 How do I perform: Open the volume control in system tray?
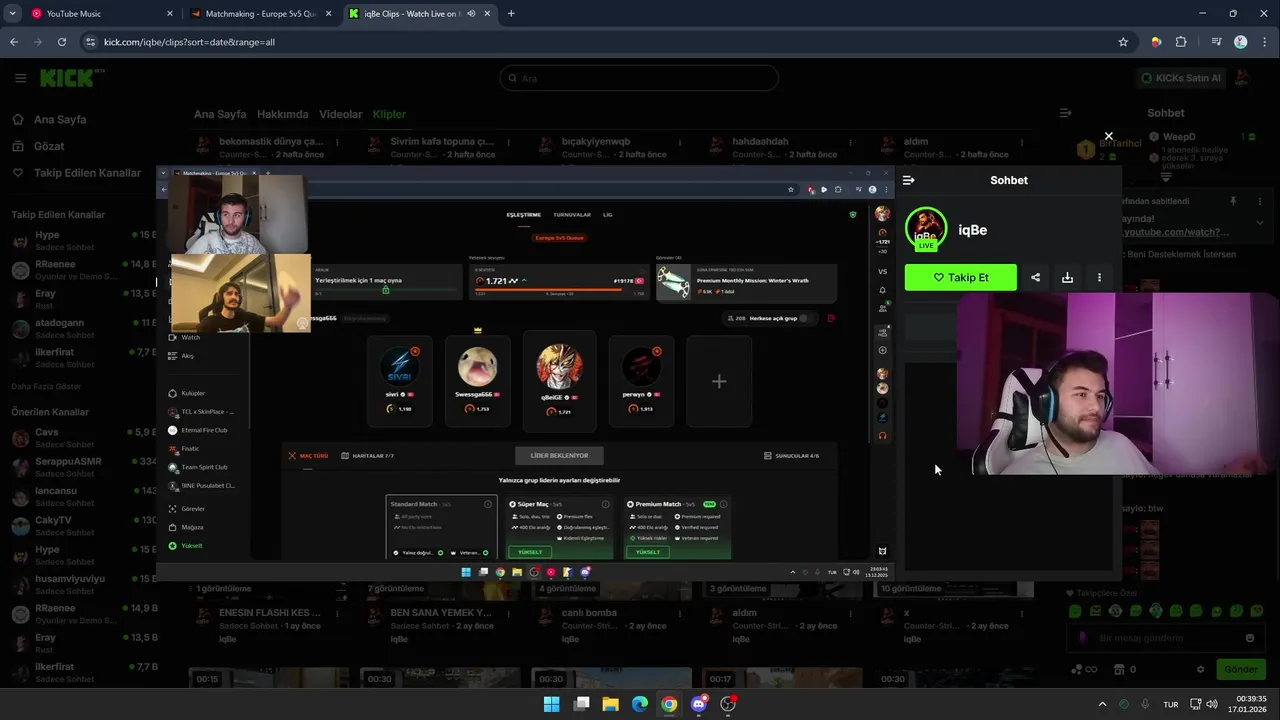pos(1212,704)
